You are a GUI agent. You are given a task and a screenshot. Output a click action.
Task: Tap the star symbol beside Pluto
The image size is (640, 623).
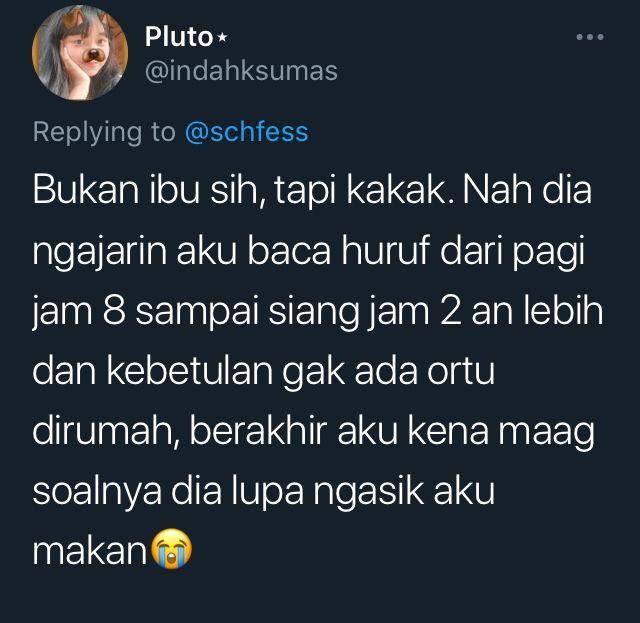[222, 38]
